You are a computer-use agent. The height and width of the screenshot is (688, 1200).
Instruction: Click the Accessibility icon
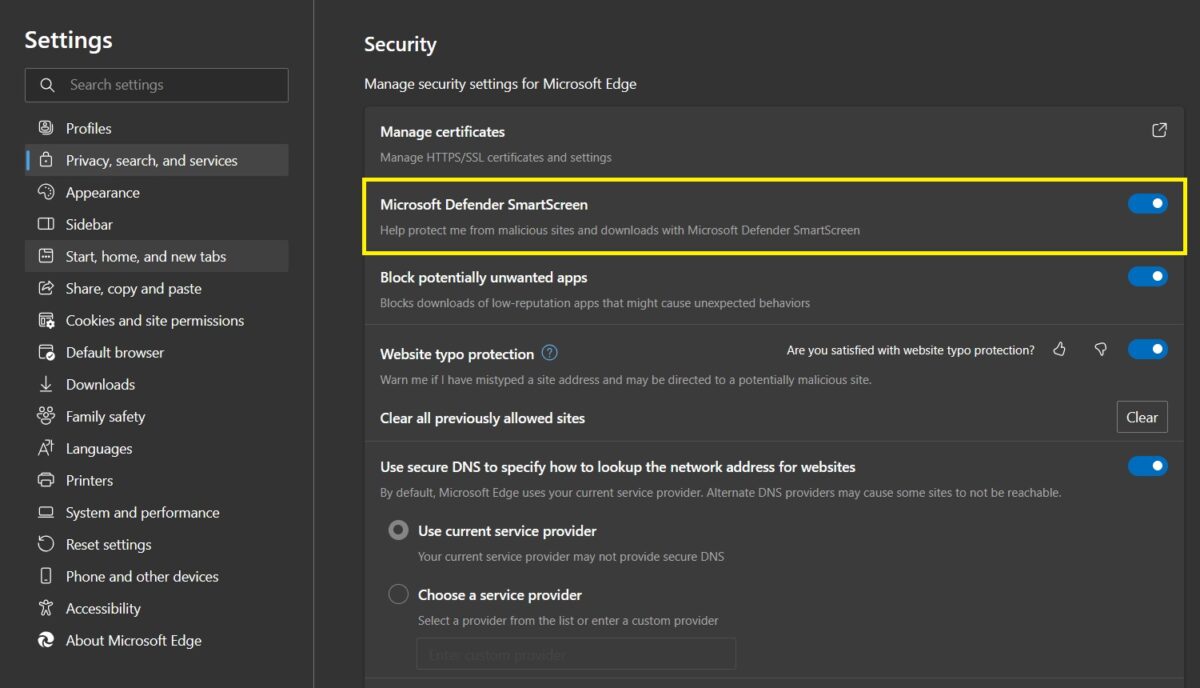point(46,608)
